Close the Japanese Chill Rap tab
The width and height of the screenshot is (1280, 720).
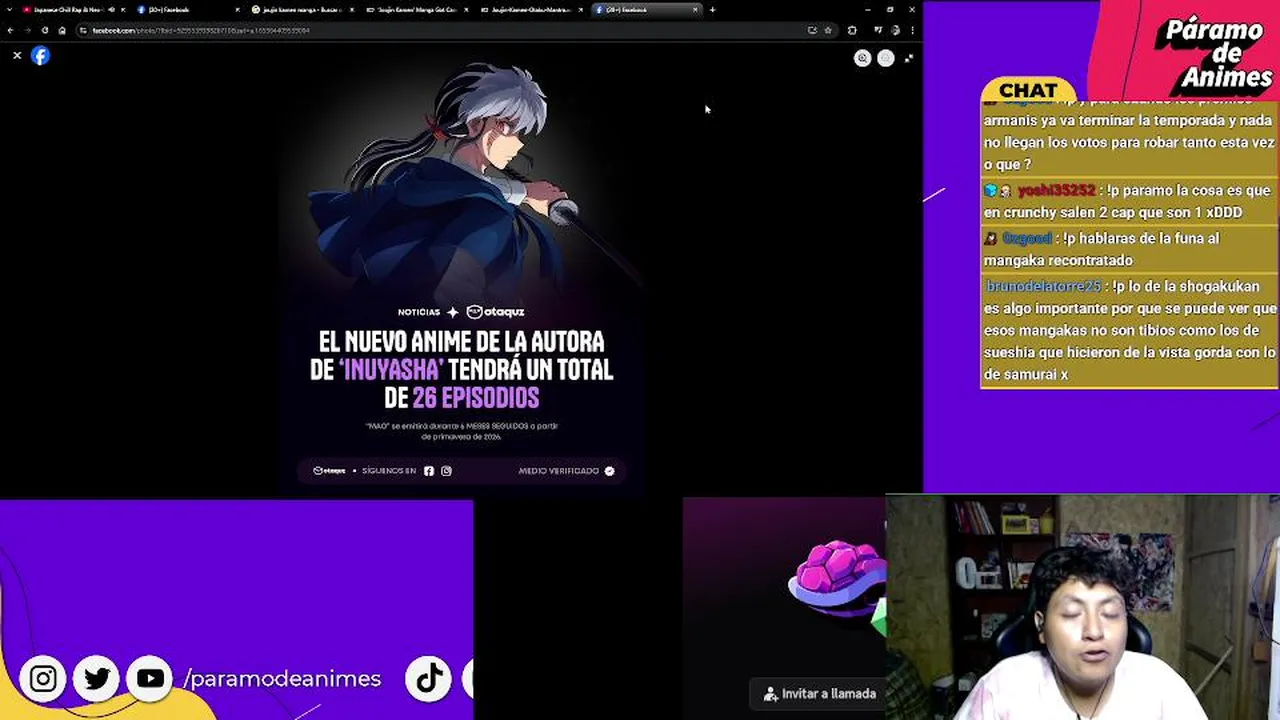coord(123,10)
